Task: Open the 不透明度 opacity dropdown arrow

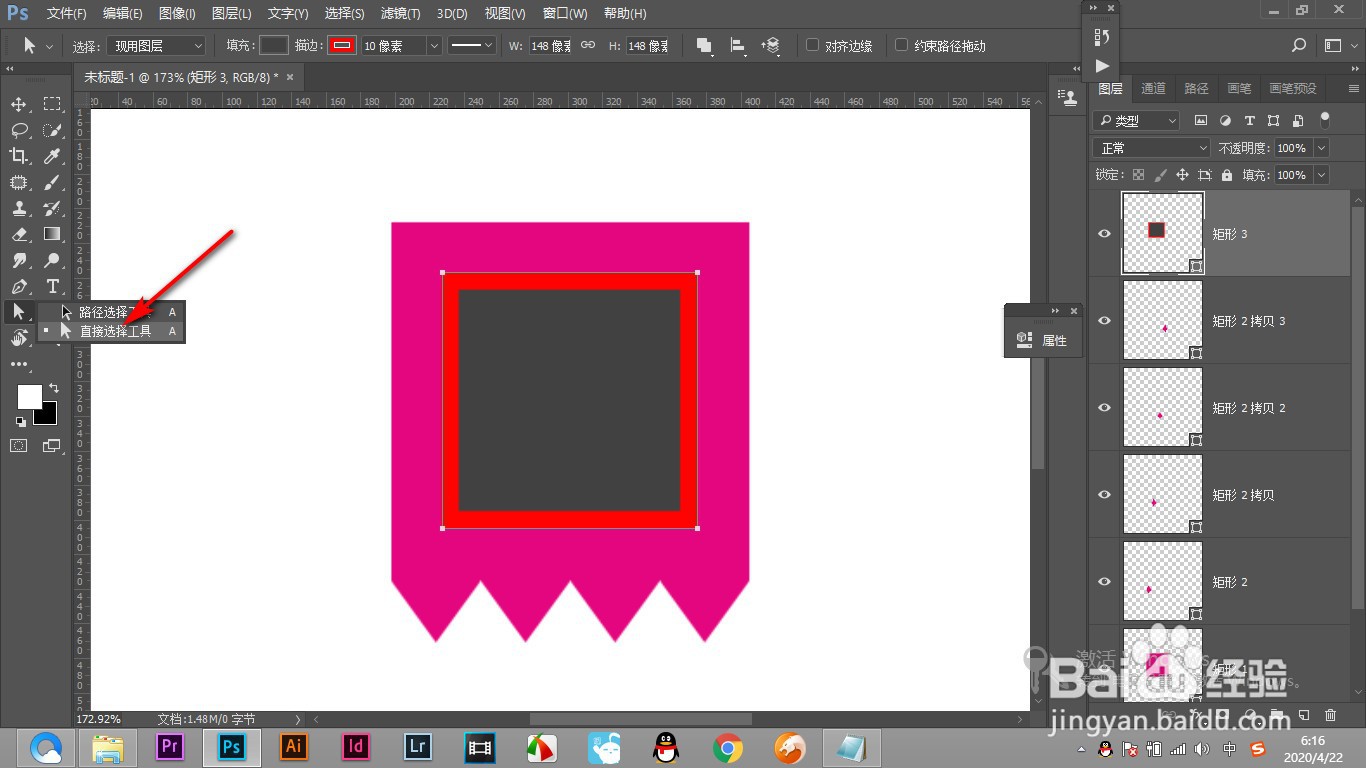Action: [1321, 148]
